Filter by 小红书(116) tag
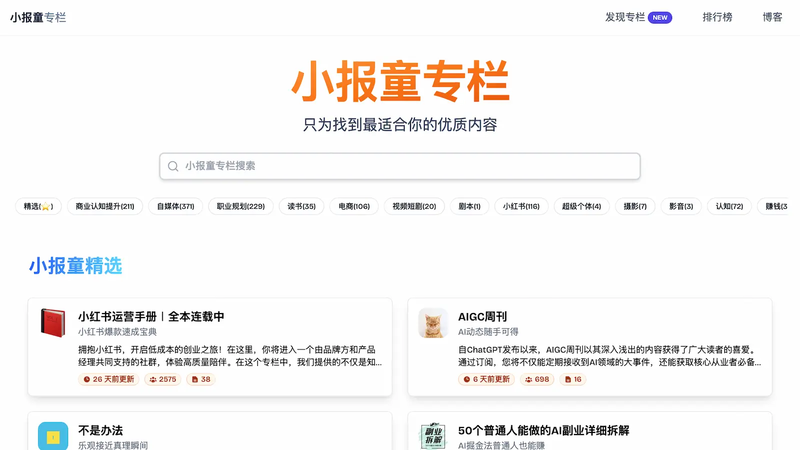Screen dimensions: 800x450 pyautogui.click(x=521, y=206)
